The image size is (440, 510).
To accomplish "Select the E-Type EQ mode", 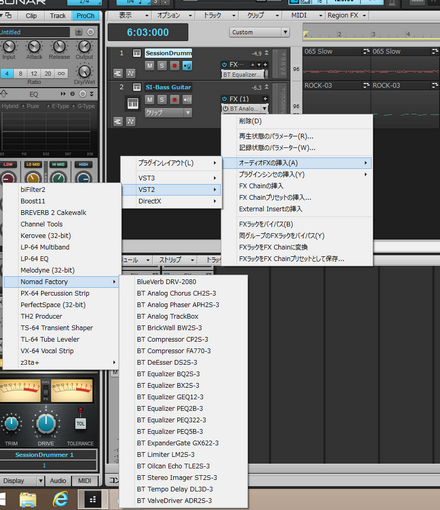I will click(58, 106).
